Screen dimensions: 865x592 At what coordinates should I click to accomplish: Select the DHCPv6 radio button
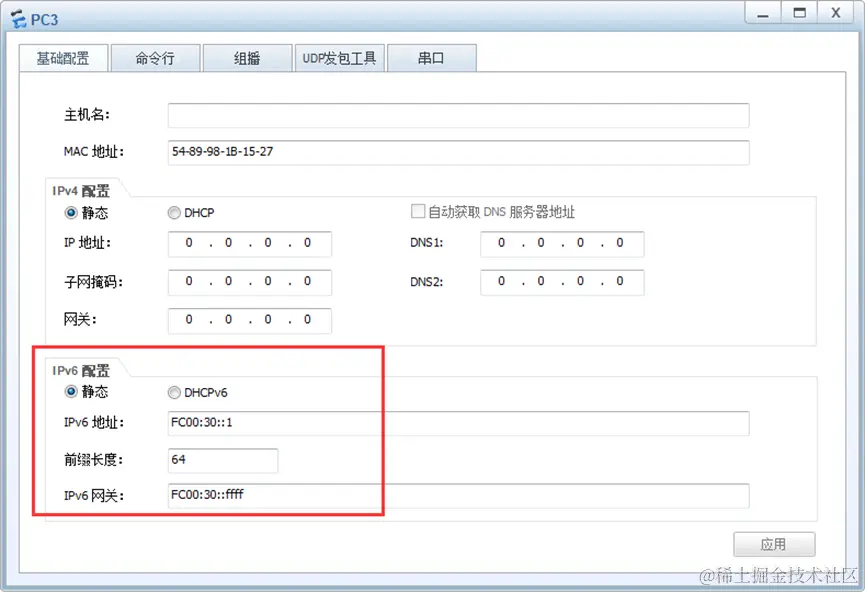pos(174,392)
